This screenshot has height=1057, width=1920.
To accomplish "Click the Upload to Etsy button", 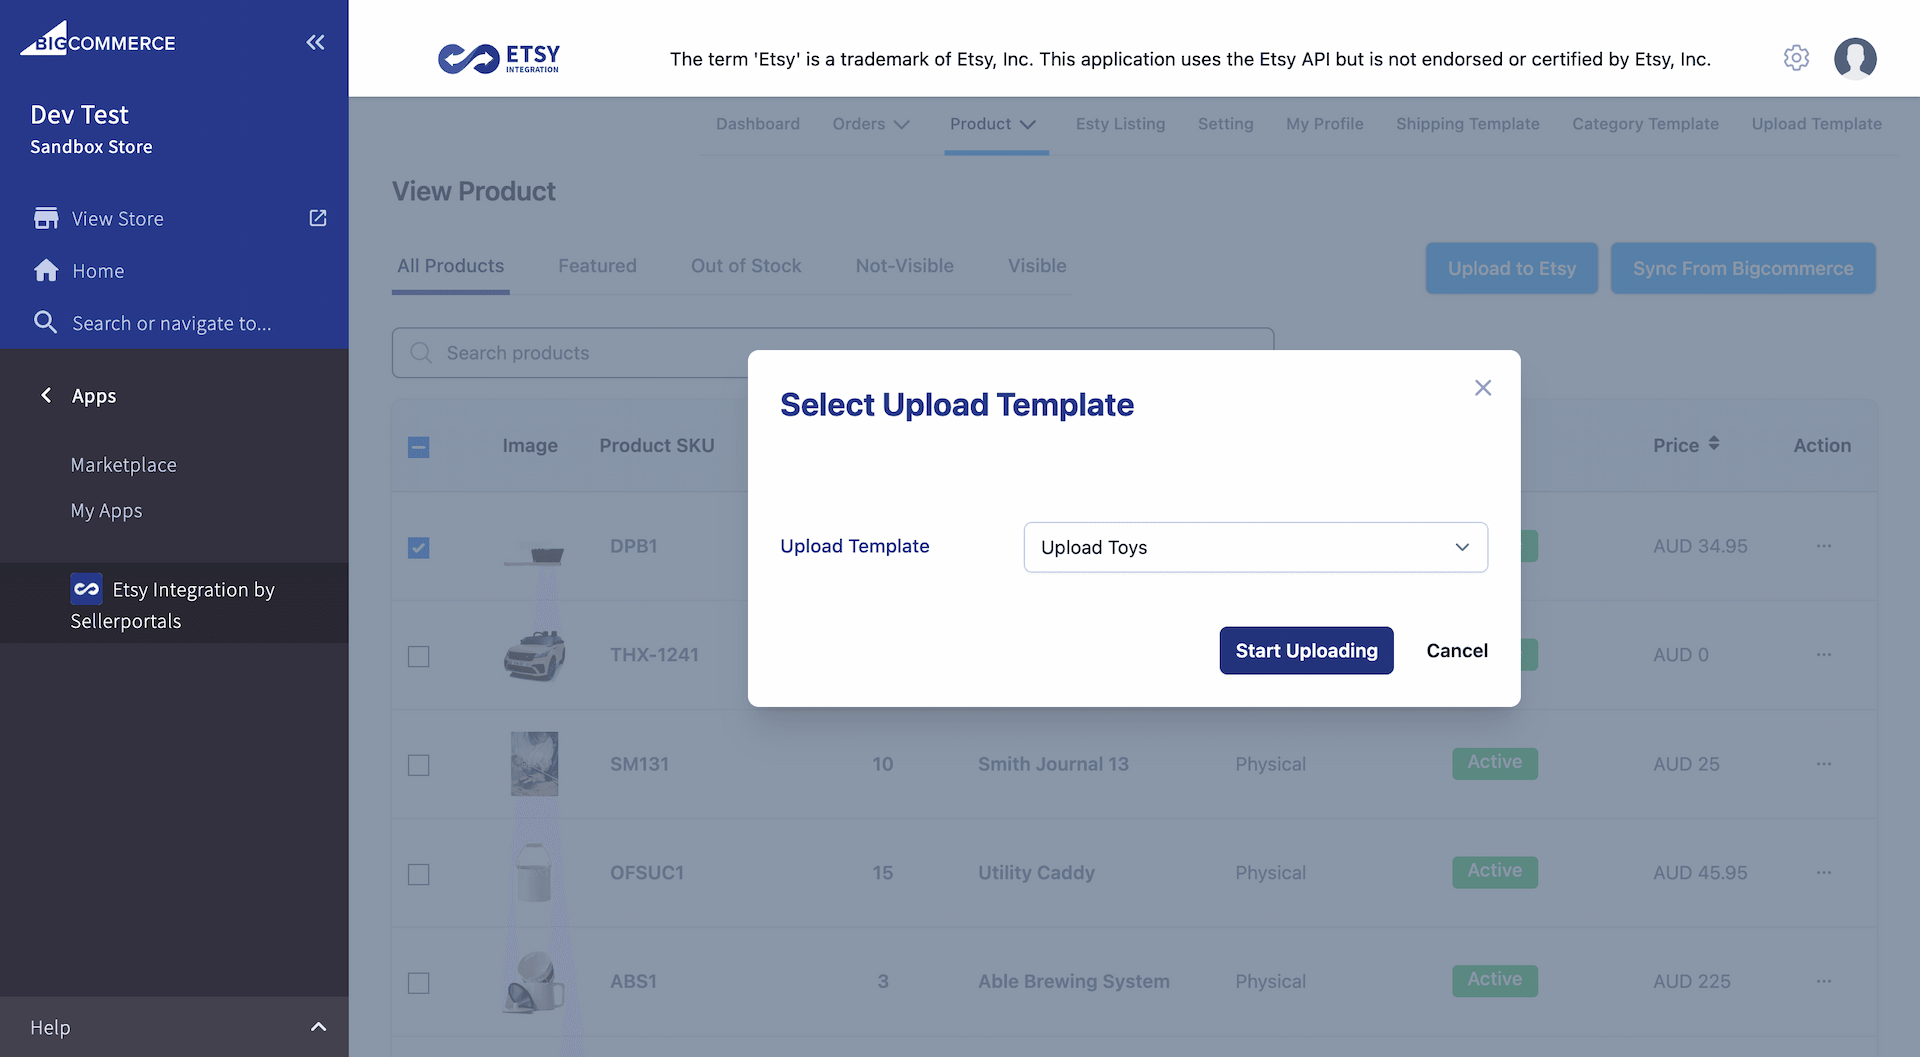I will pos(1511,268).
